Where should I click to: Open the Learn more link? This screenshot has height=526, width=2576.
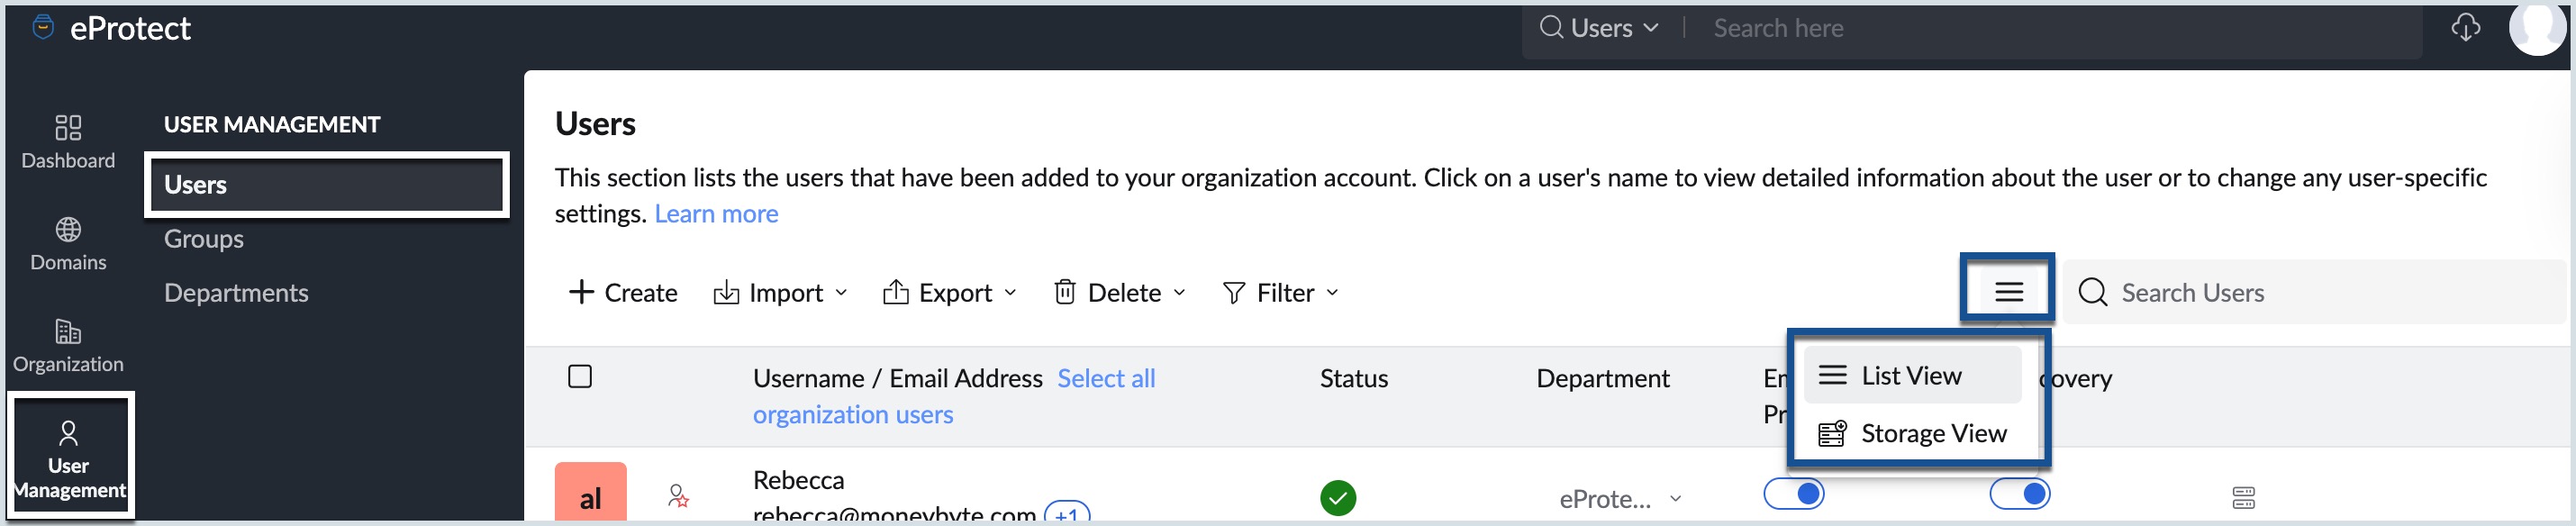[716, 214]
